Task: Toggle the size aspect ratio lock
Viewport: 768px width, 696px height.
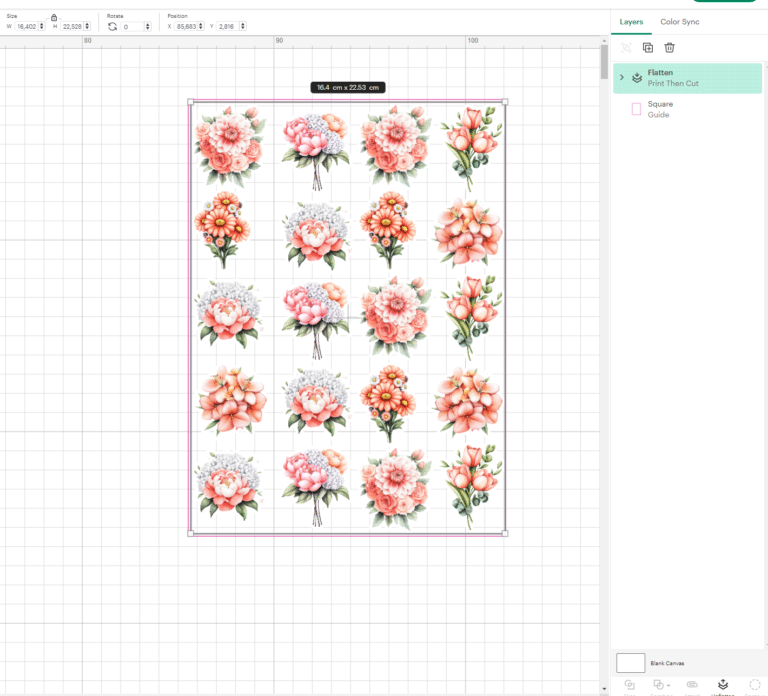Action: pos(54,18)
